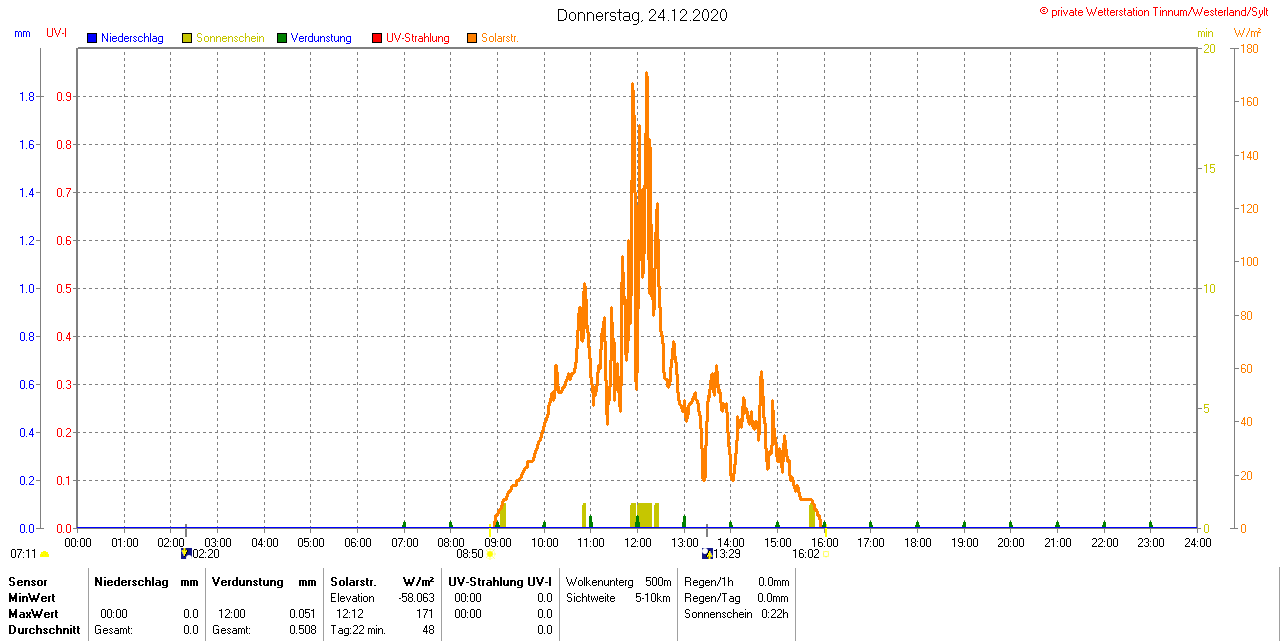Click the Niederschlag table column header
The width and height of the screenshot is (1280, 641).
pos(133,582)
